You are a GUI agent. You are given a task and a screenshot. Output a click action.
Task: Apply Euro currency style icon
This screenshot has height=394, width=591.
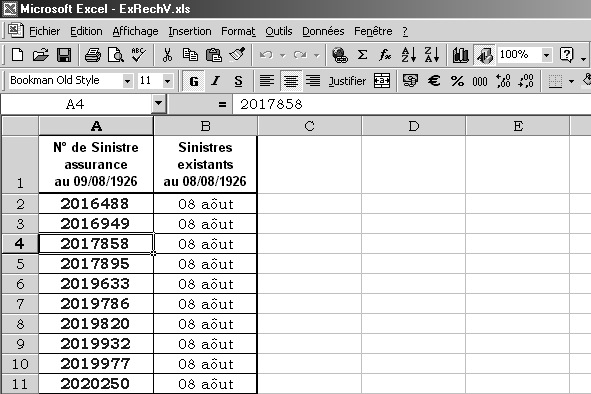(x=434, y=81)
